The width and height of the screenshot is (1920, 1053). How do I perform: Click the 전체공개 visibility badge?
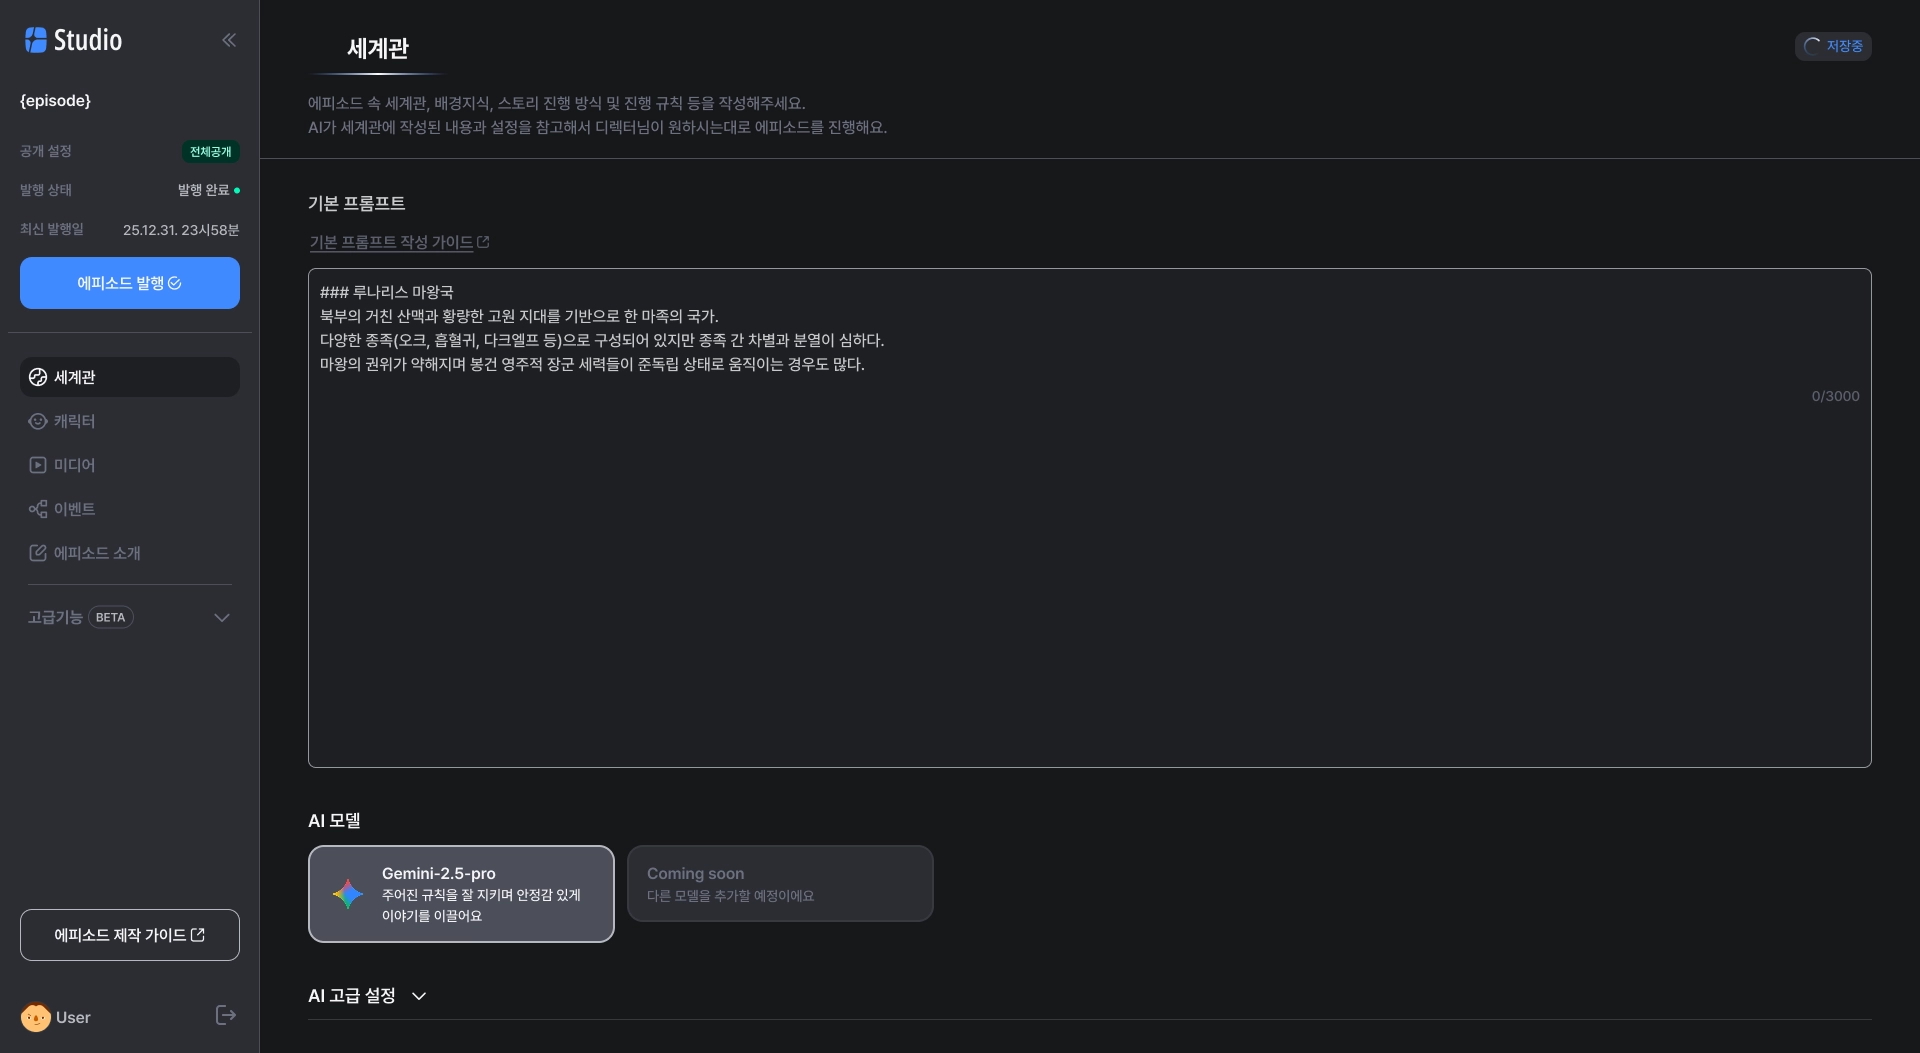click(x=210, y=152)
